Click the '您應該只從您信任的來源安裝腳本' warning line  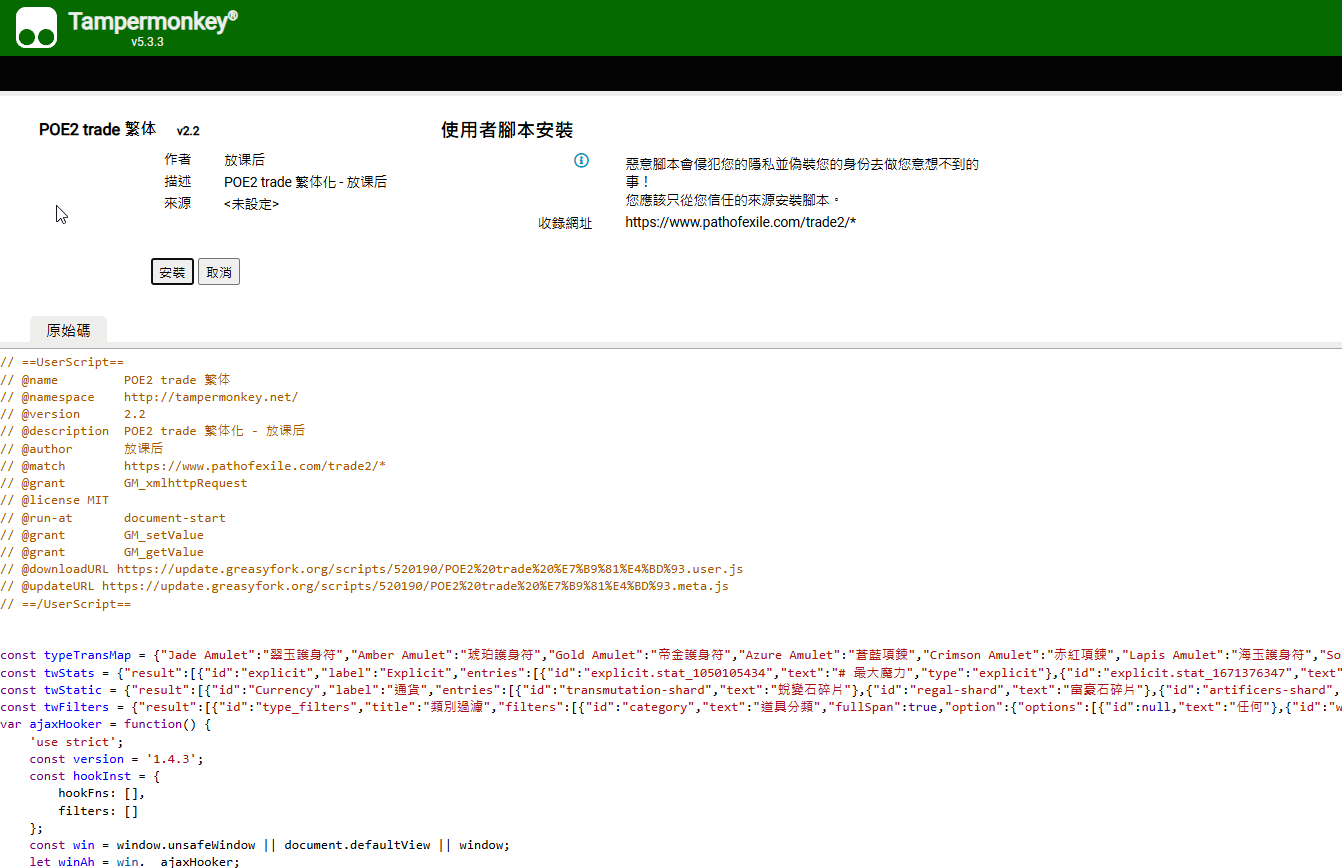pyautogui.click(x=734, y=200)
